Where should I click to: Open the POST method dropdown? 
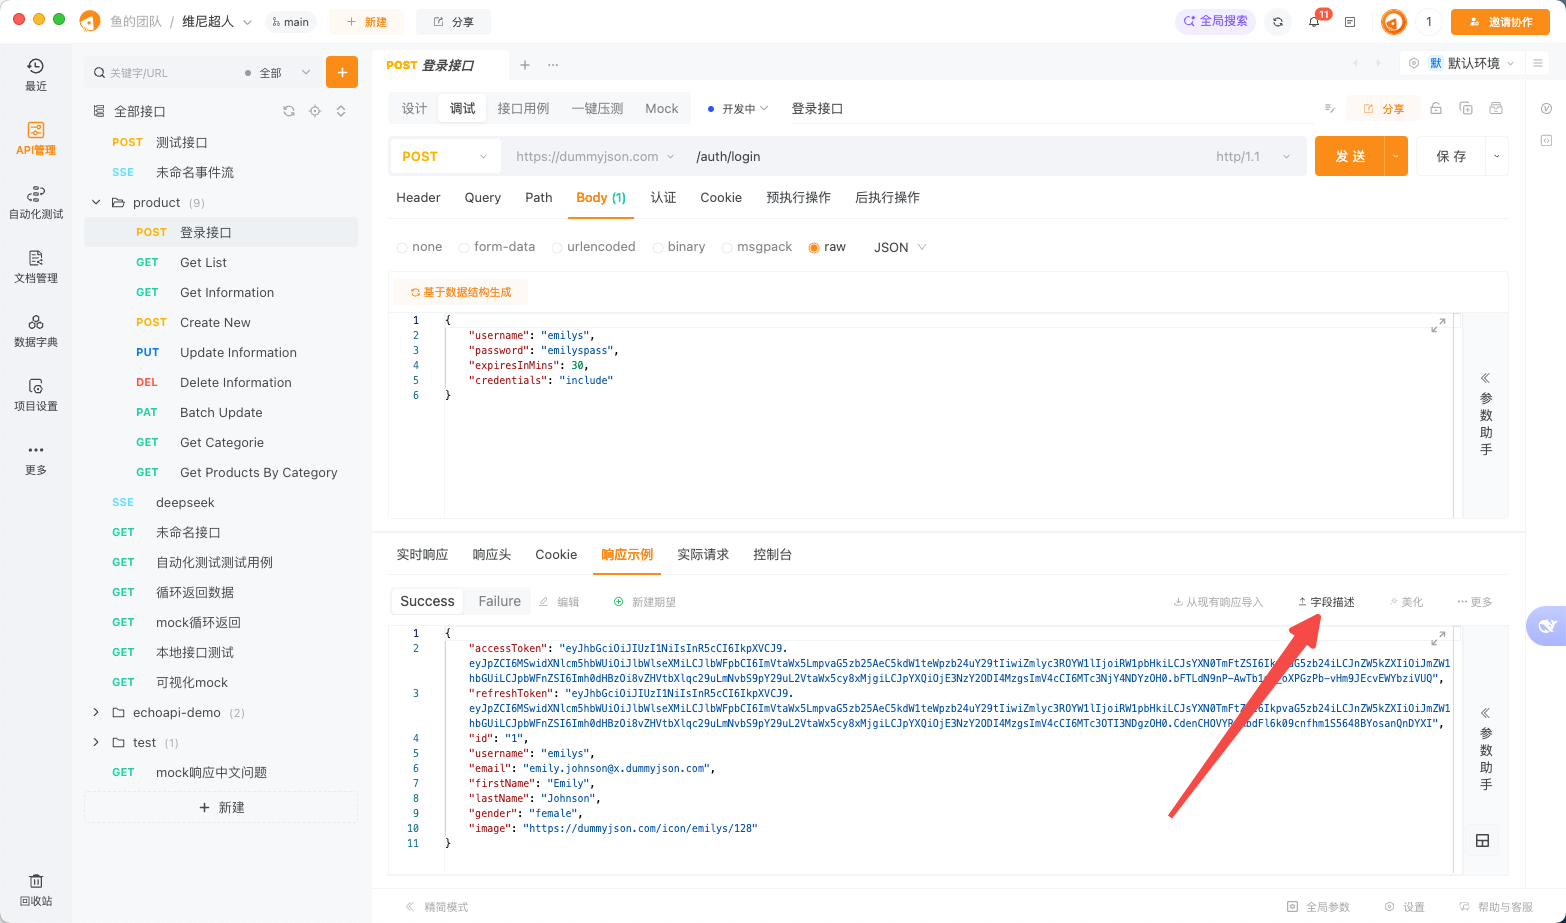(x=445, y=156)
